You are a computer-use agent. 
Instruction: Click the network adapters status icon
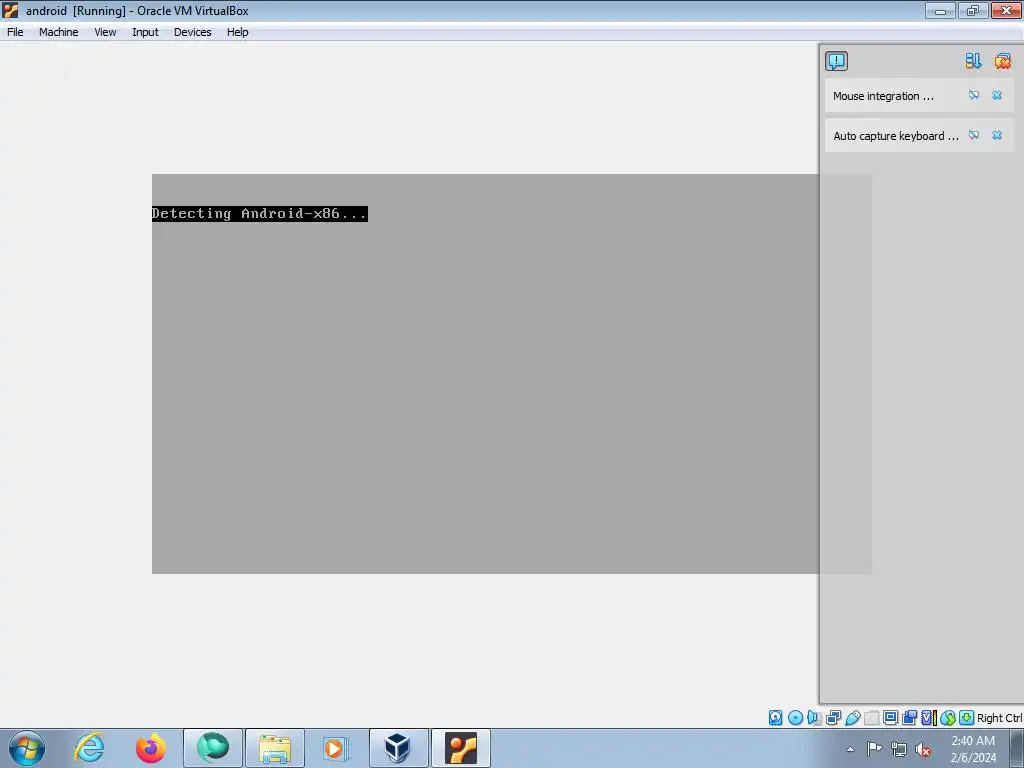coord(833,718)
